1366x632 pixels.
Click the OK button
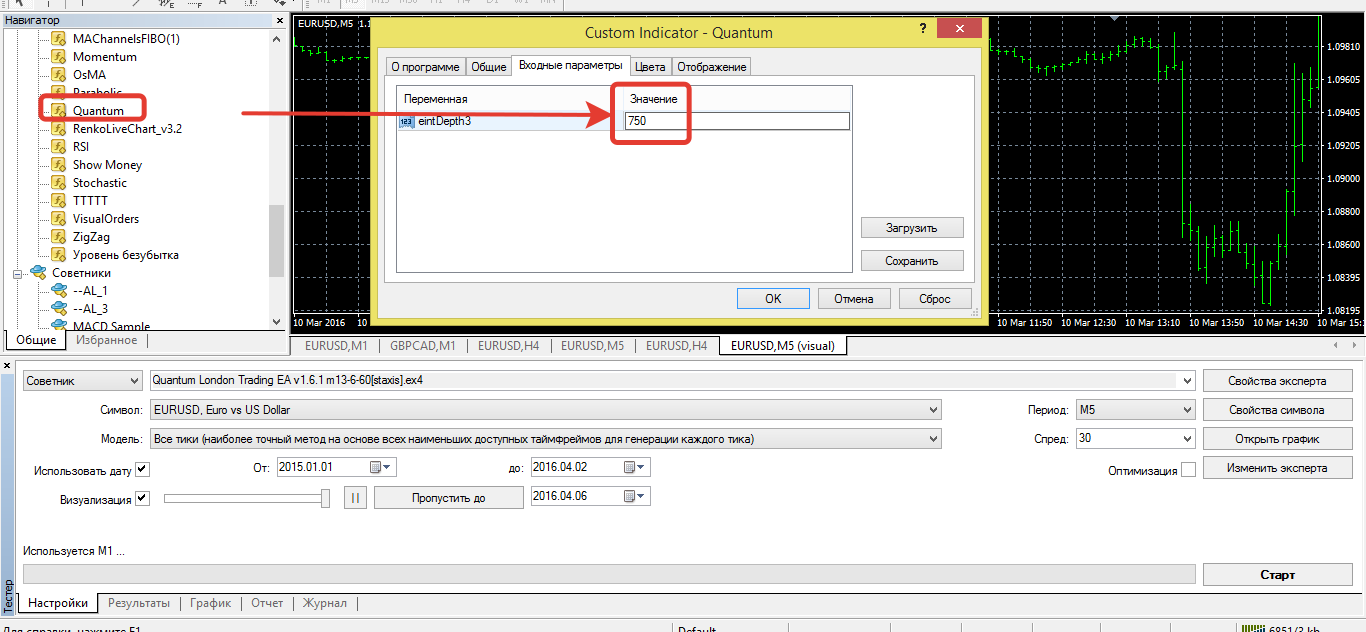(x=773, y=298)
